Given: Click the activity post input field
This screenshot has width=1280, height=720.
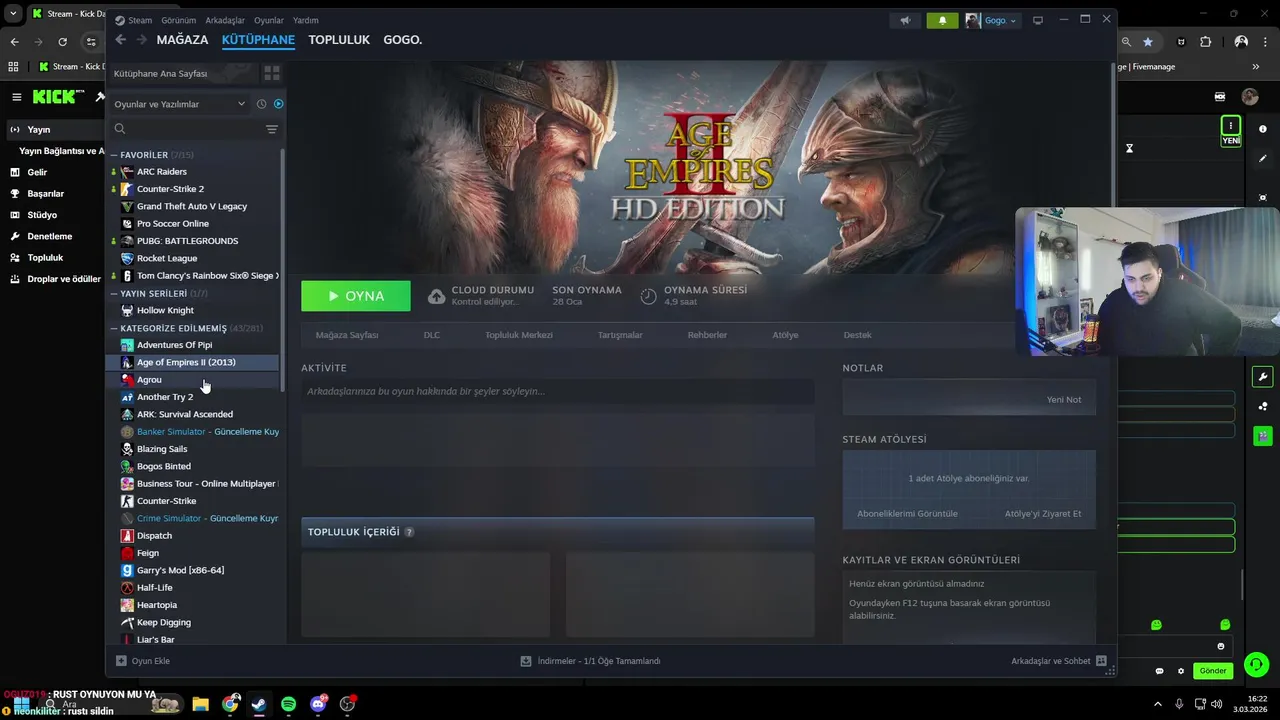Looking at the screenshot, I should (557, 391).
